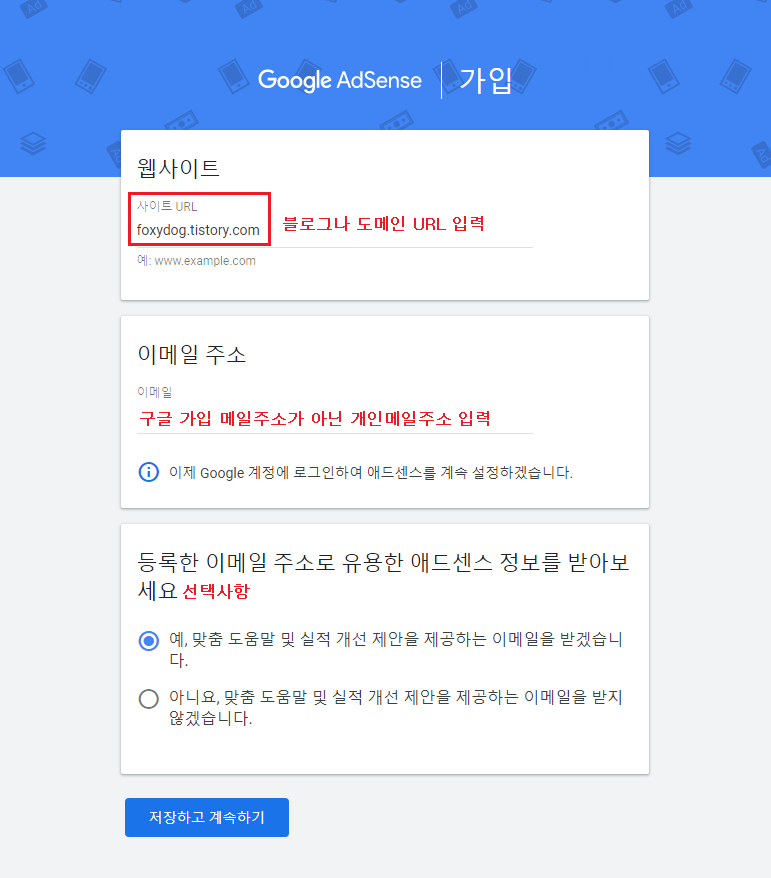Click the 웹사이트 section heading
The height and width of the screenshot is (878, 771).
(178, 168)
